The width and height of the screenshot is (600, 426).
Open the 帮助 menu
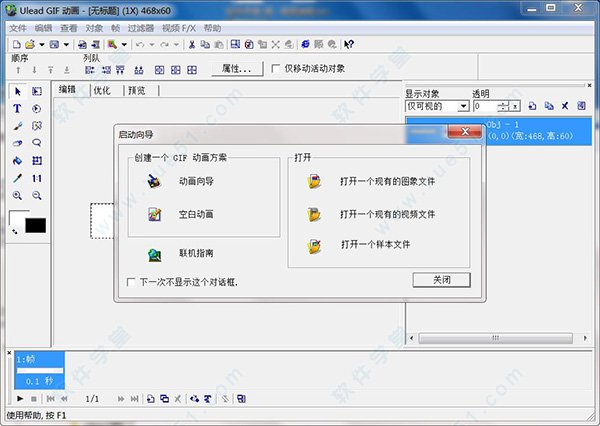click(x=212, y=28)
